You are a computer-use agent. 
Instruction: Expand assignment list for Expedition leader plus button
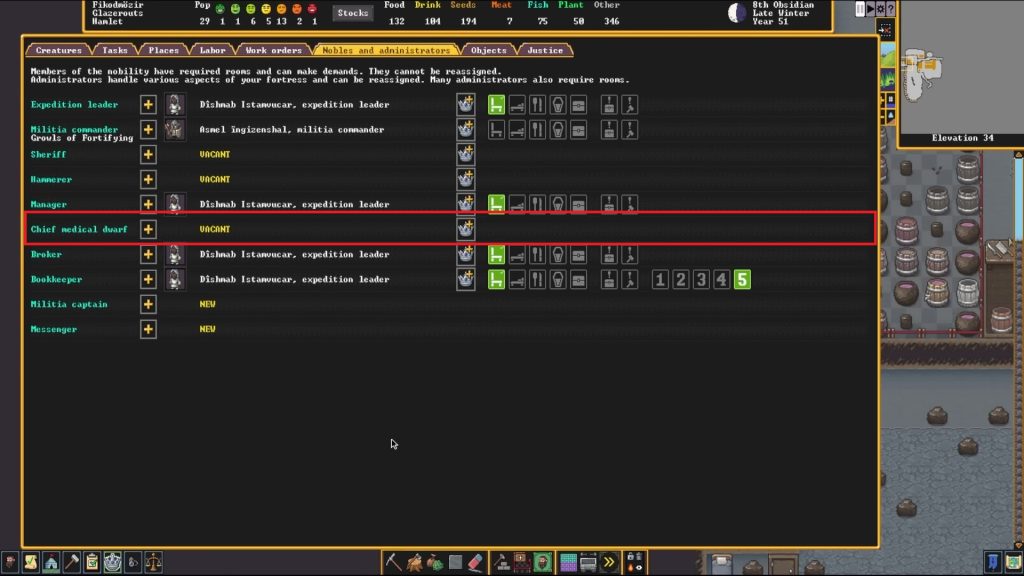pyautogui.click(x=148, y=104)
